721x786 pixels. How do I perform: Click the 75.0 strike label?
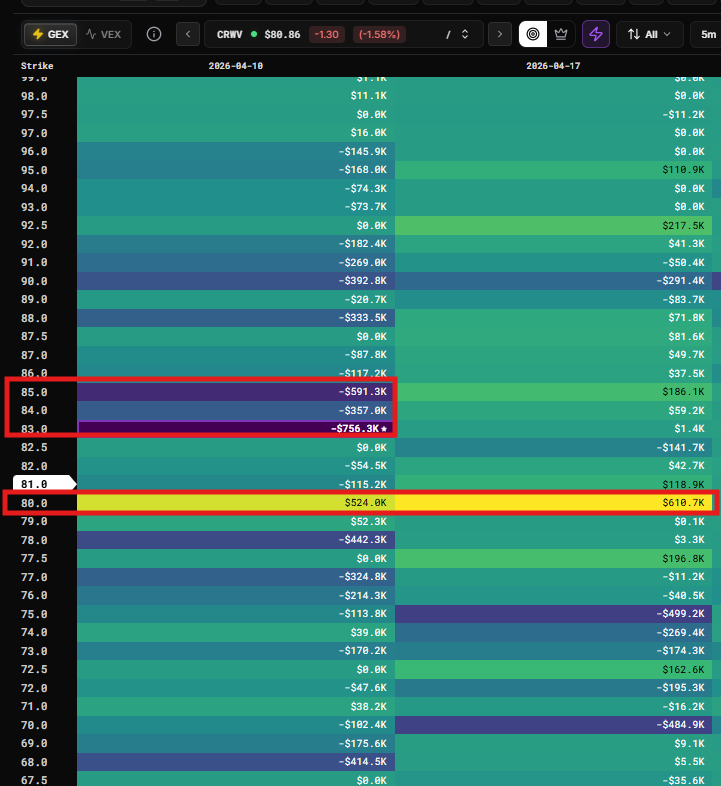coord(34,614)
